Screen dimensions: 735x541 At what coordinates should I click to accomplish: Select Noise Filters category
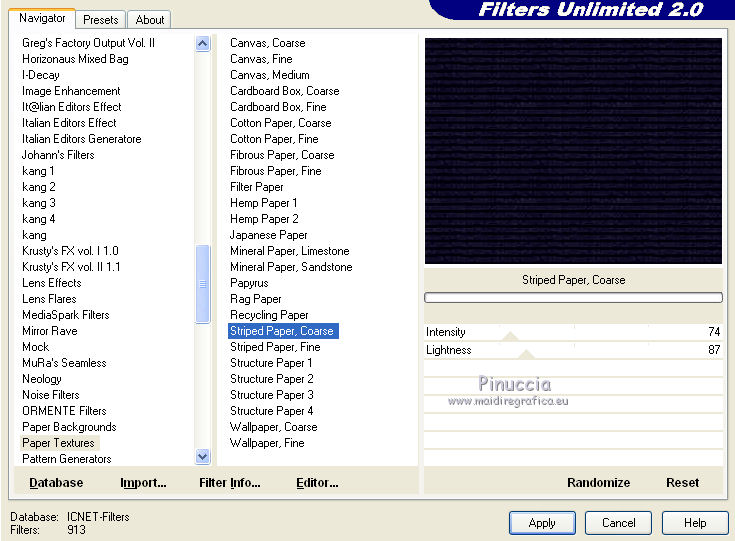coord(51,395)
